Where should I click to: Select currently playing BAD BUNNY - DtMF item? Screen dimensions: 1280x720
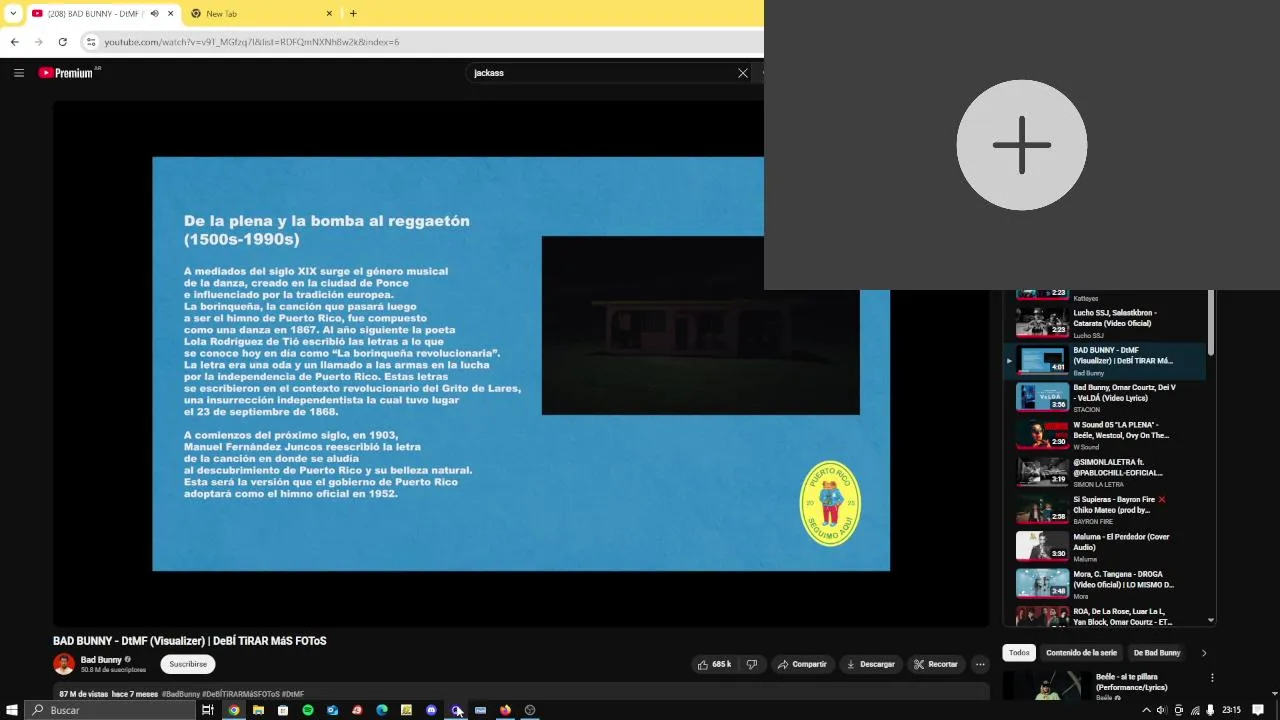(1105, 360)
